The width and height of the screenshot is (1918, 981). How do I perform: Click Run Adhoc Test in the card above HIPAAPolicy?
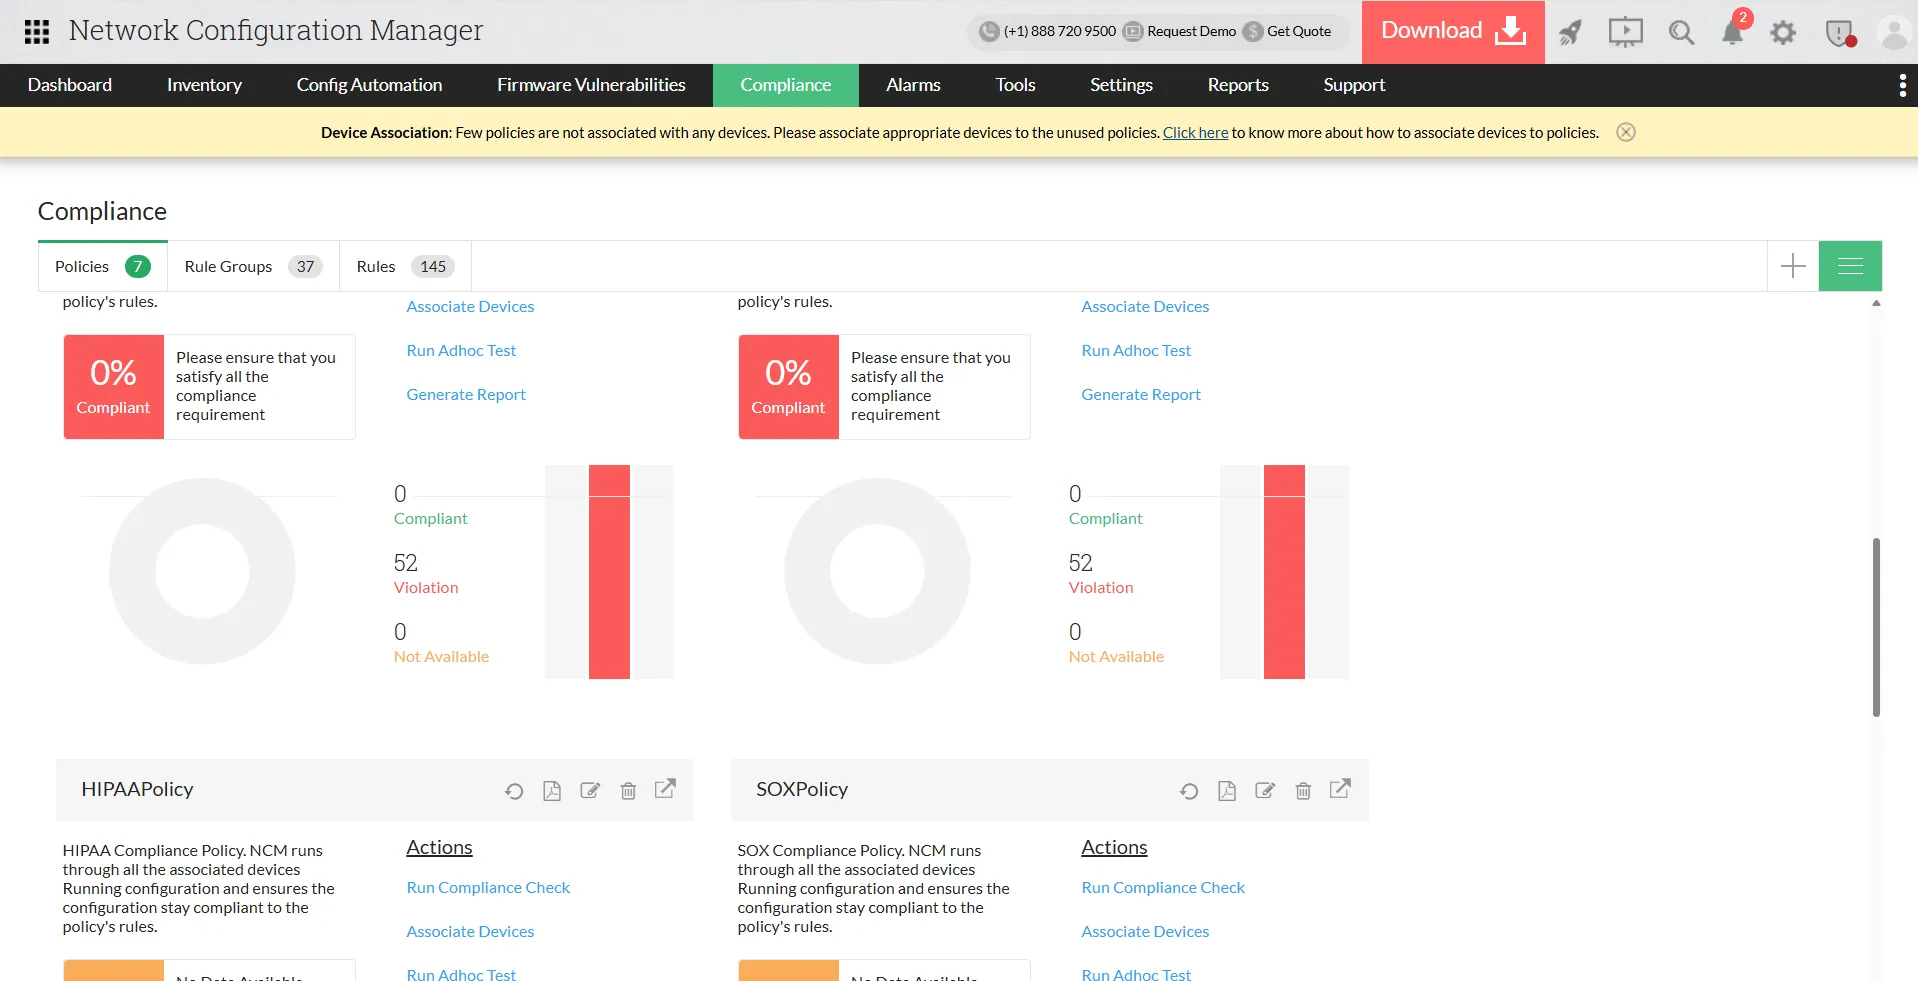coord(461,350)
